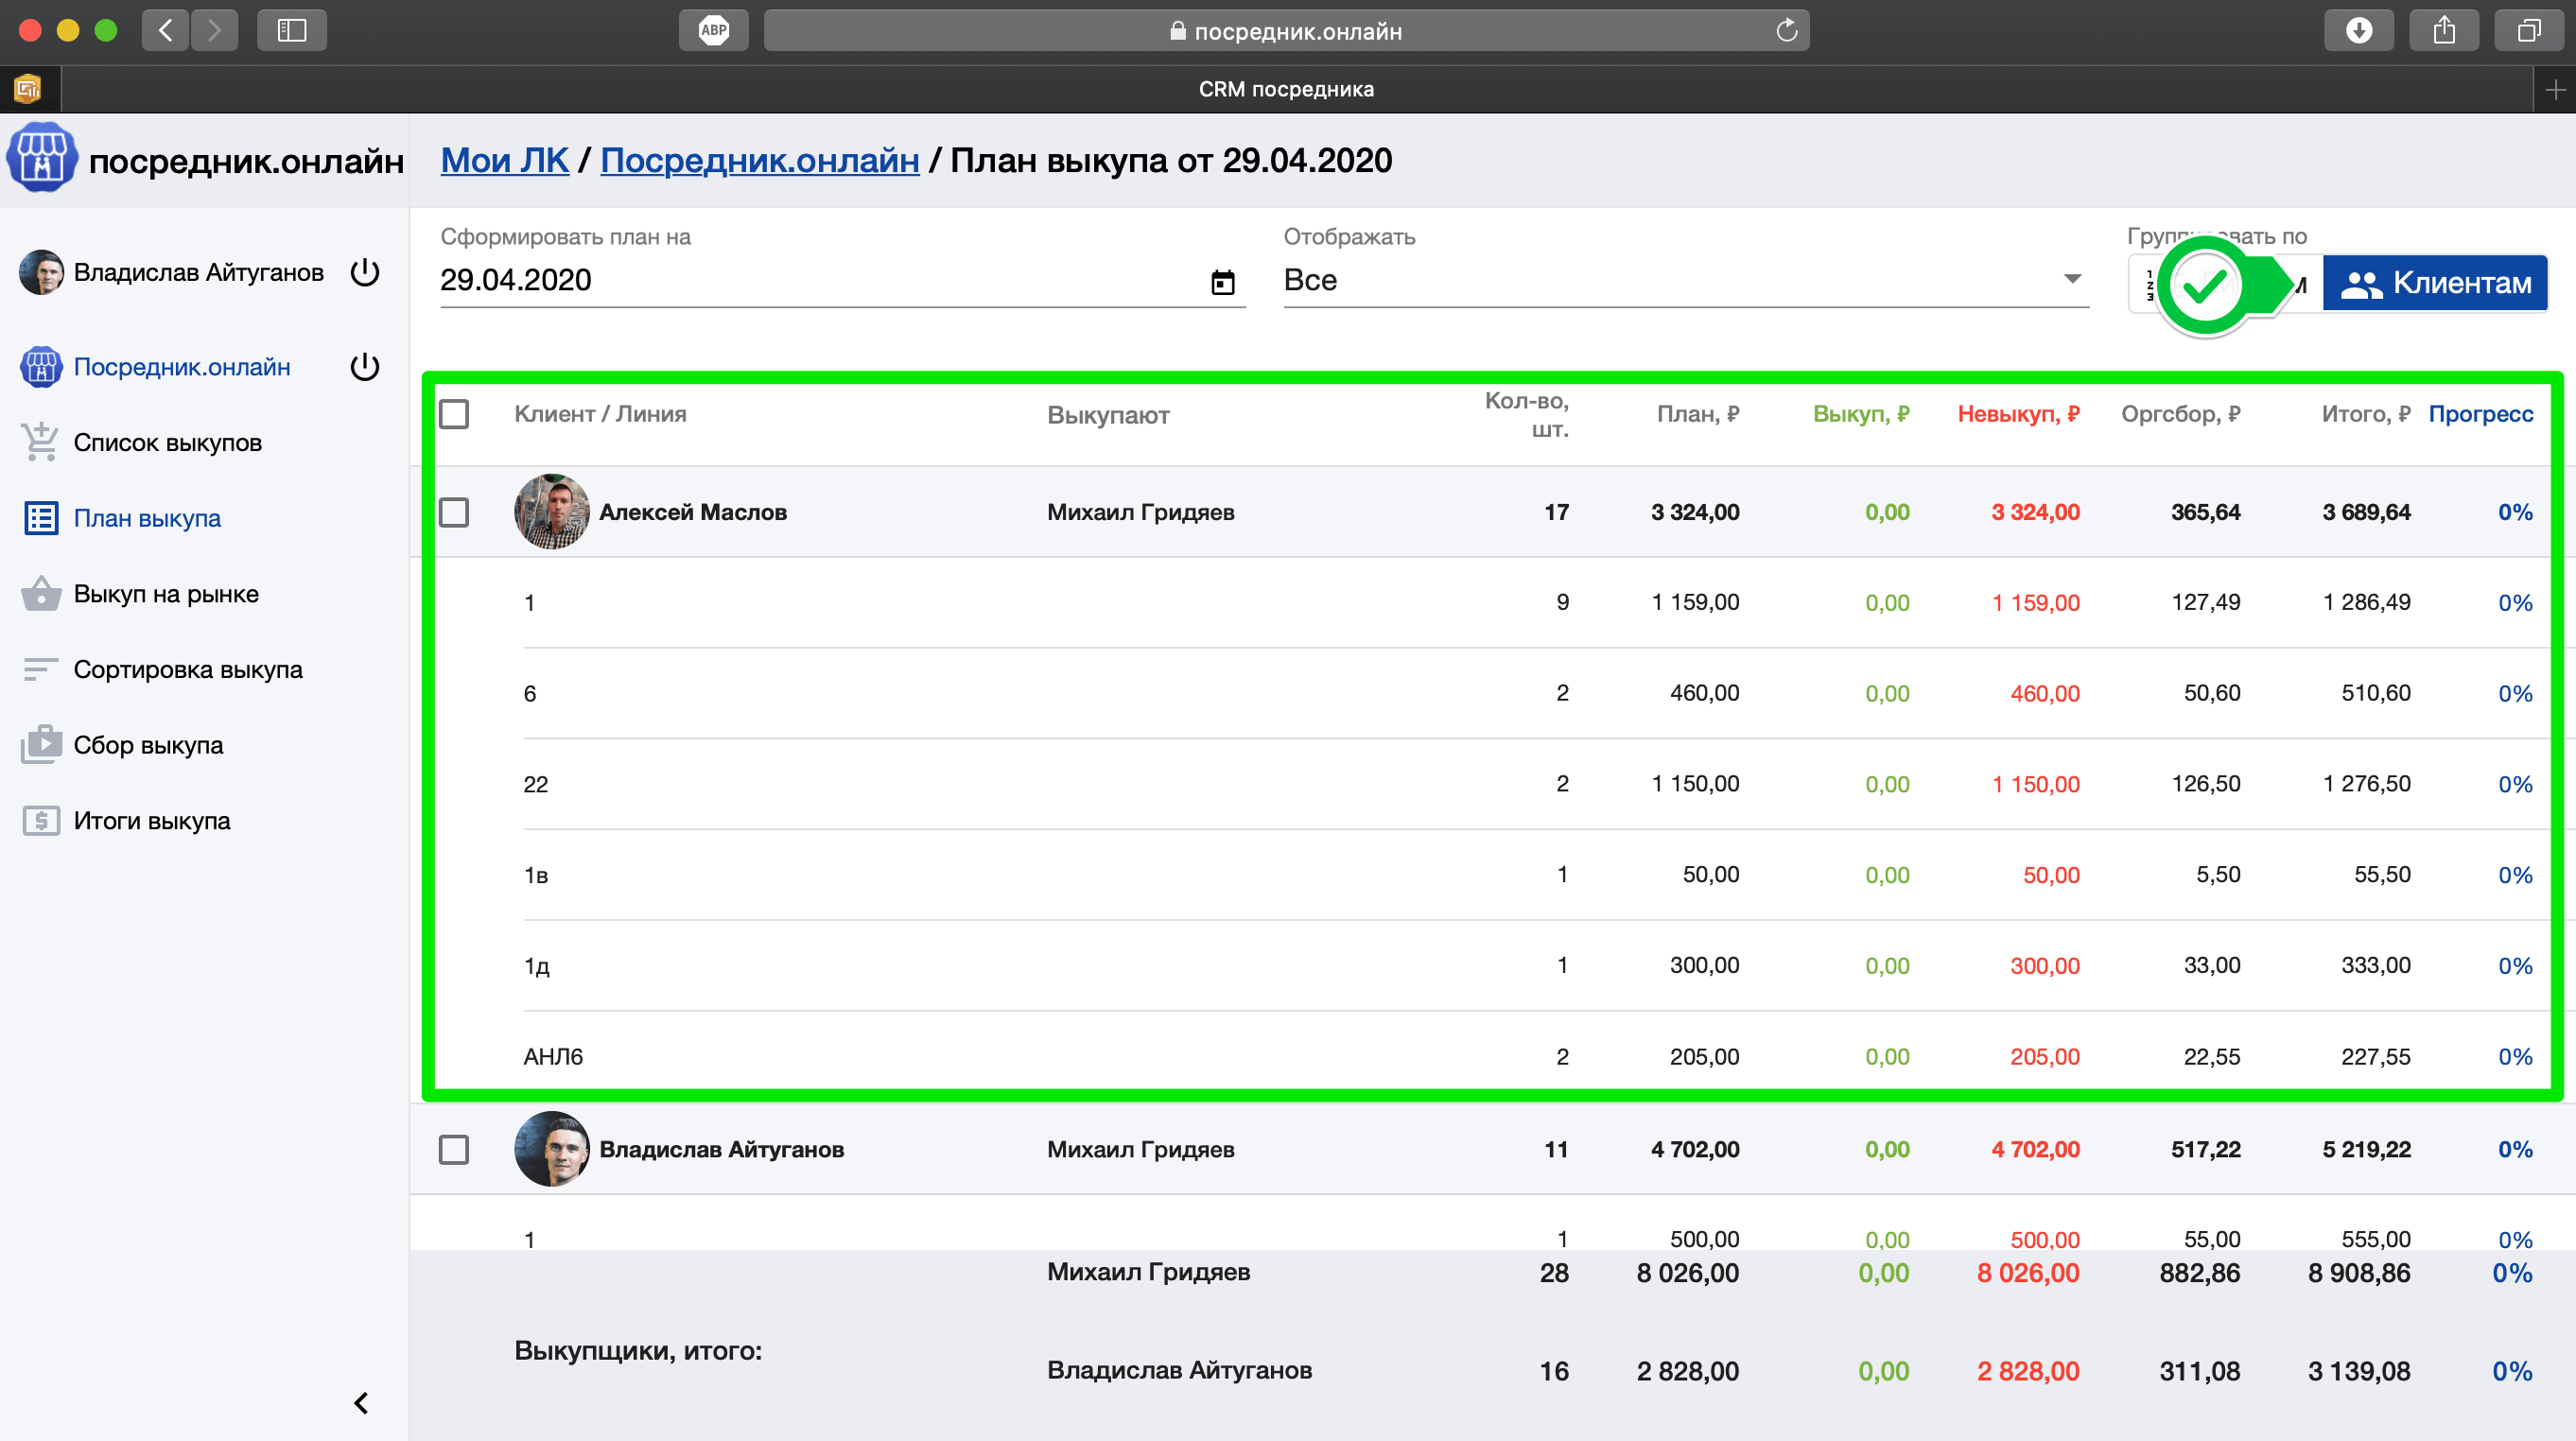Group plan by Клиентам button
The width and height of the screenshot is (2576, 1441).
[2434, 284]
